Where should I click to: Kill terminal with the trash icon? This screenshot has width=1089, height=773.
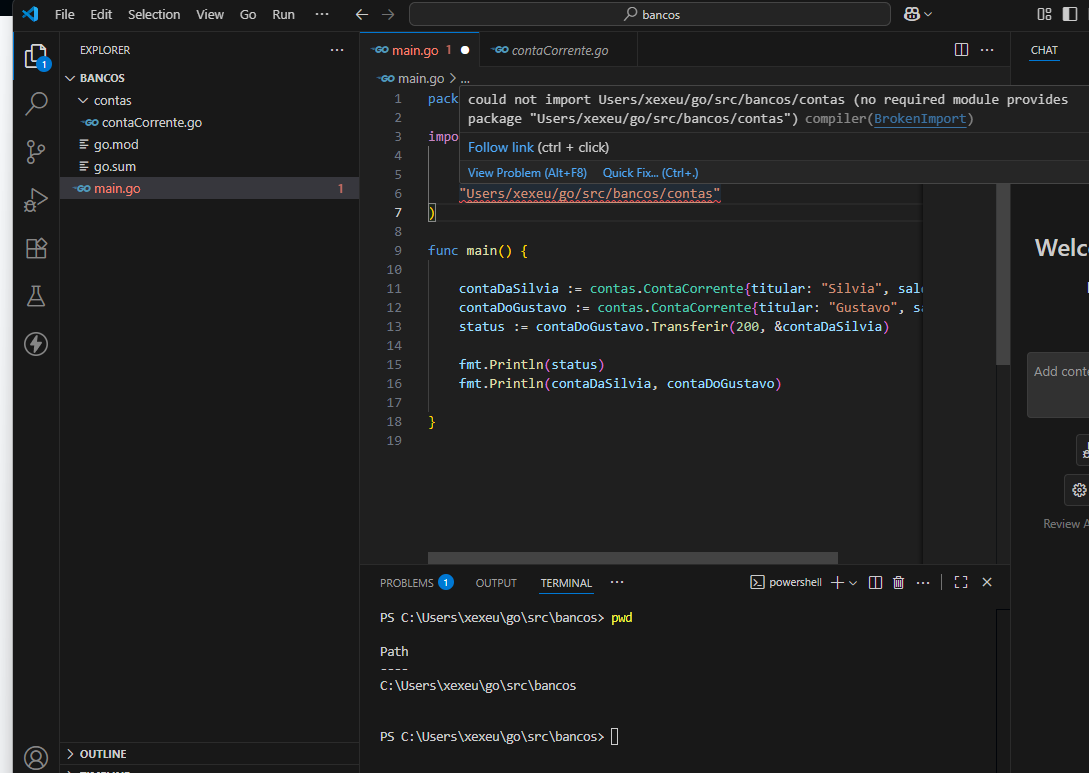[898, 583]
